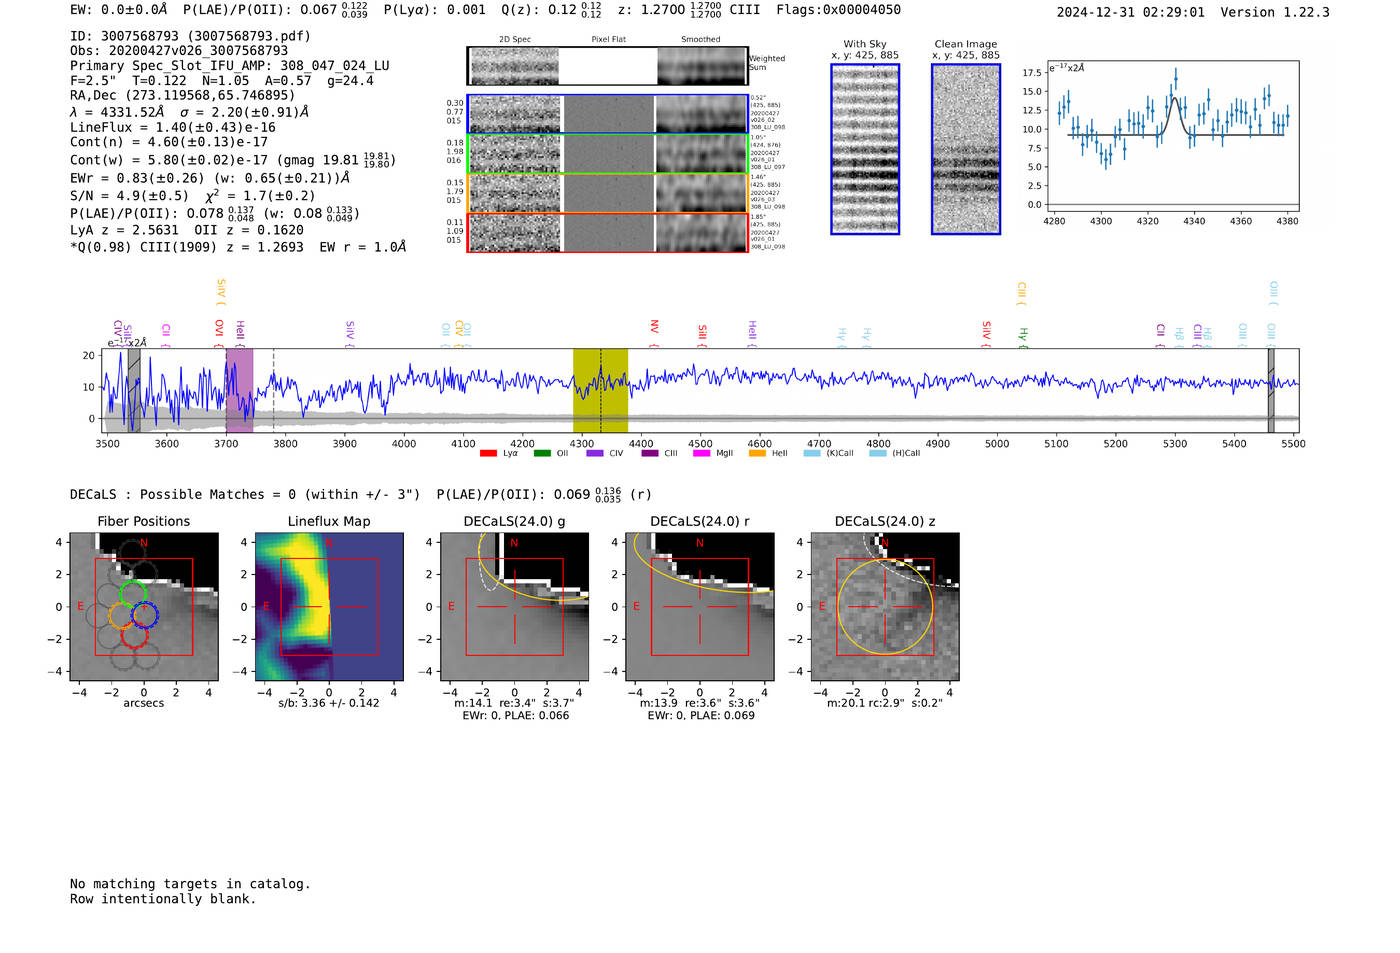Viewport: 1400px width, 953px height.
Task: Open the Clean Image cutout
Action: pos(966,149)
